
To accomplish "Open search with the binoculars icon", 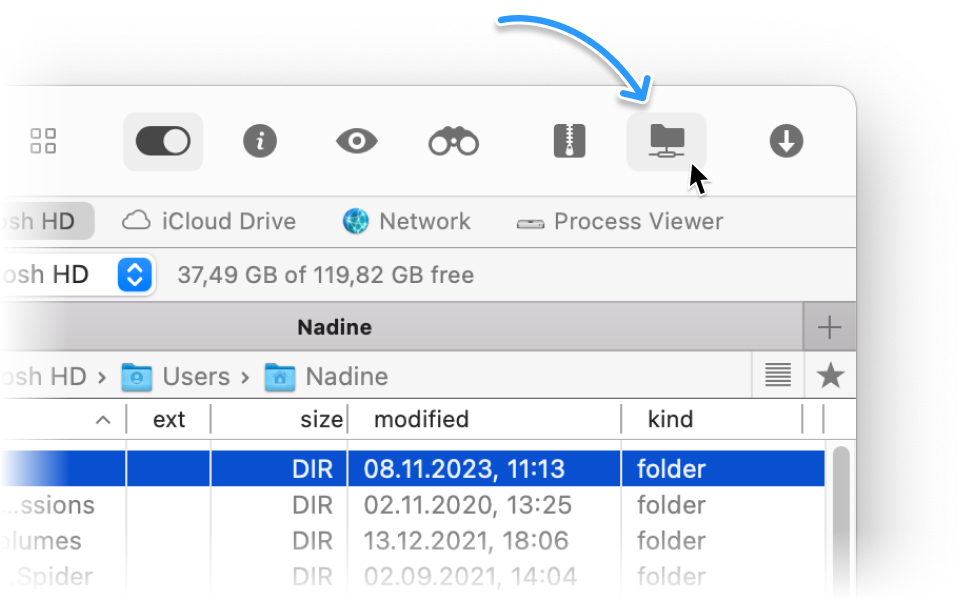I will pyautogui.click(x=453, y=142).
